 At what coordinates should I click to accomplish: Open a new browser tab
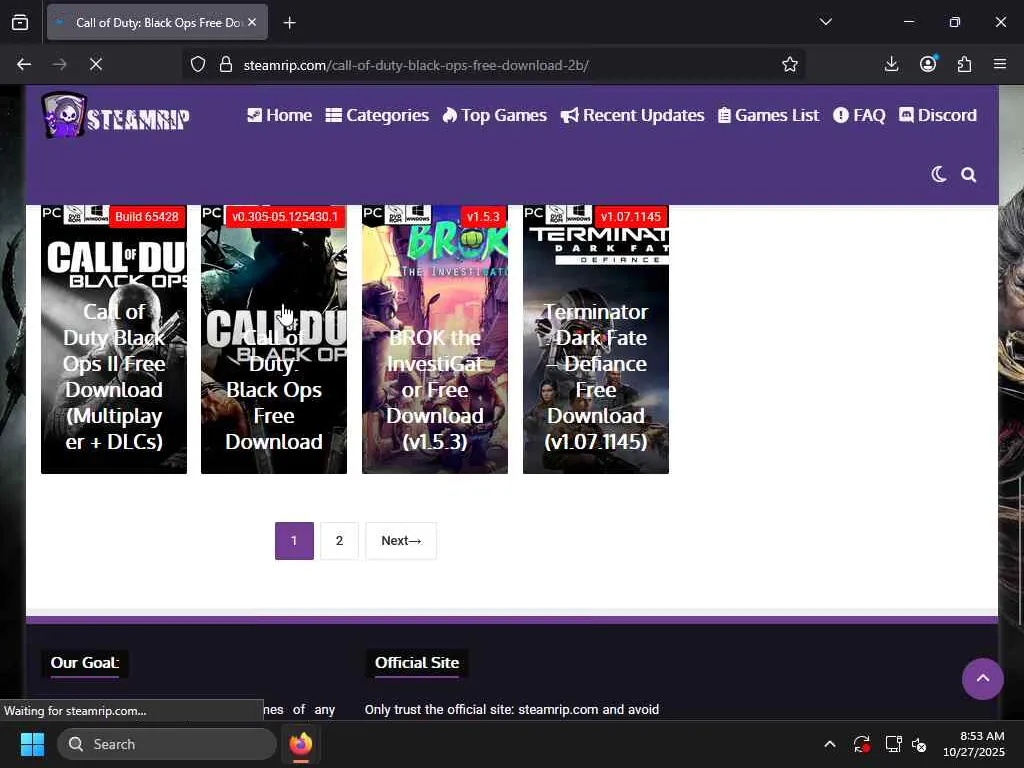pyautogui.click(x=289, y=23)
